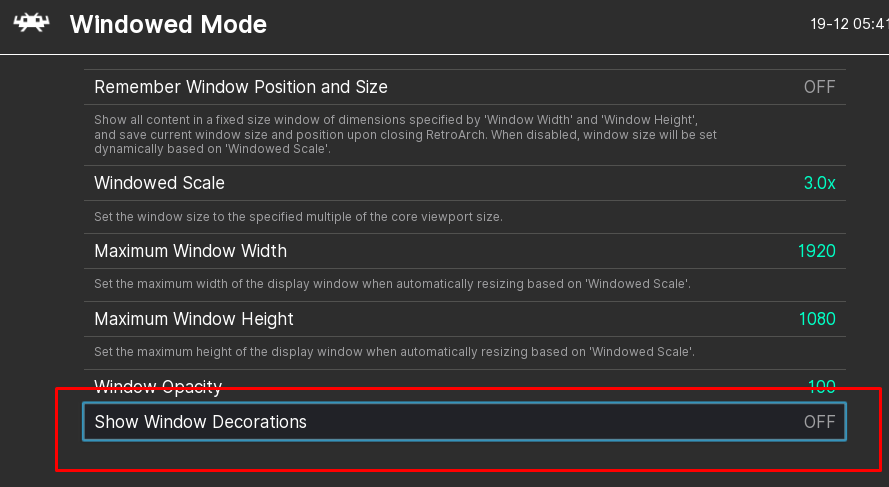This screenshot has width=889, height=487.
Task: Click empty area below Show Window Decorations
Action: (x=465, y=455)
